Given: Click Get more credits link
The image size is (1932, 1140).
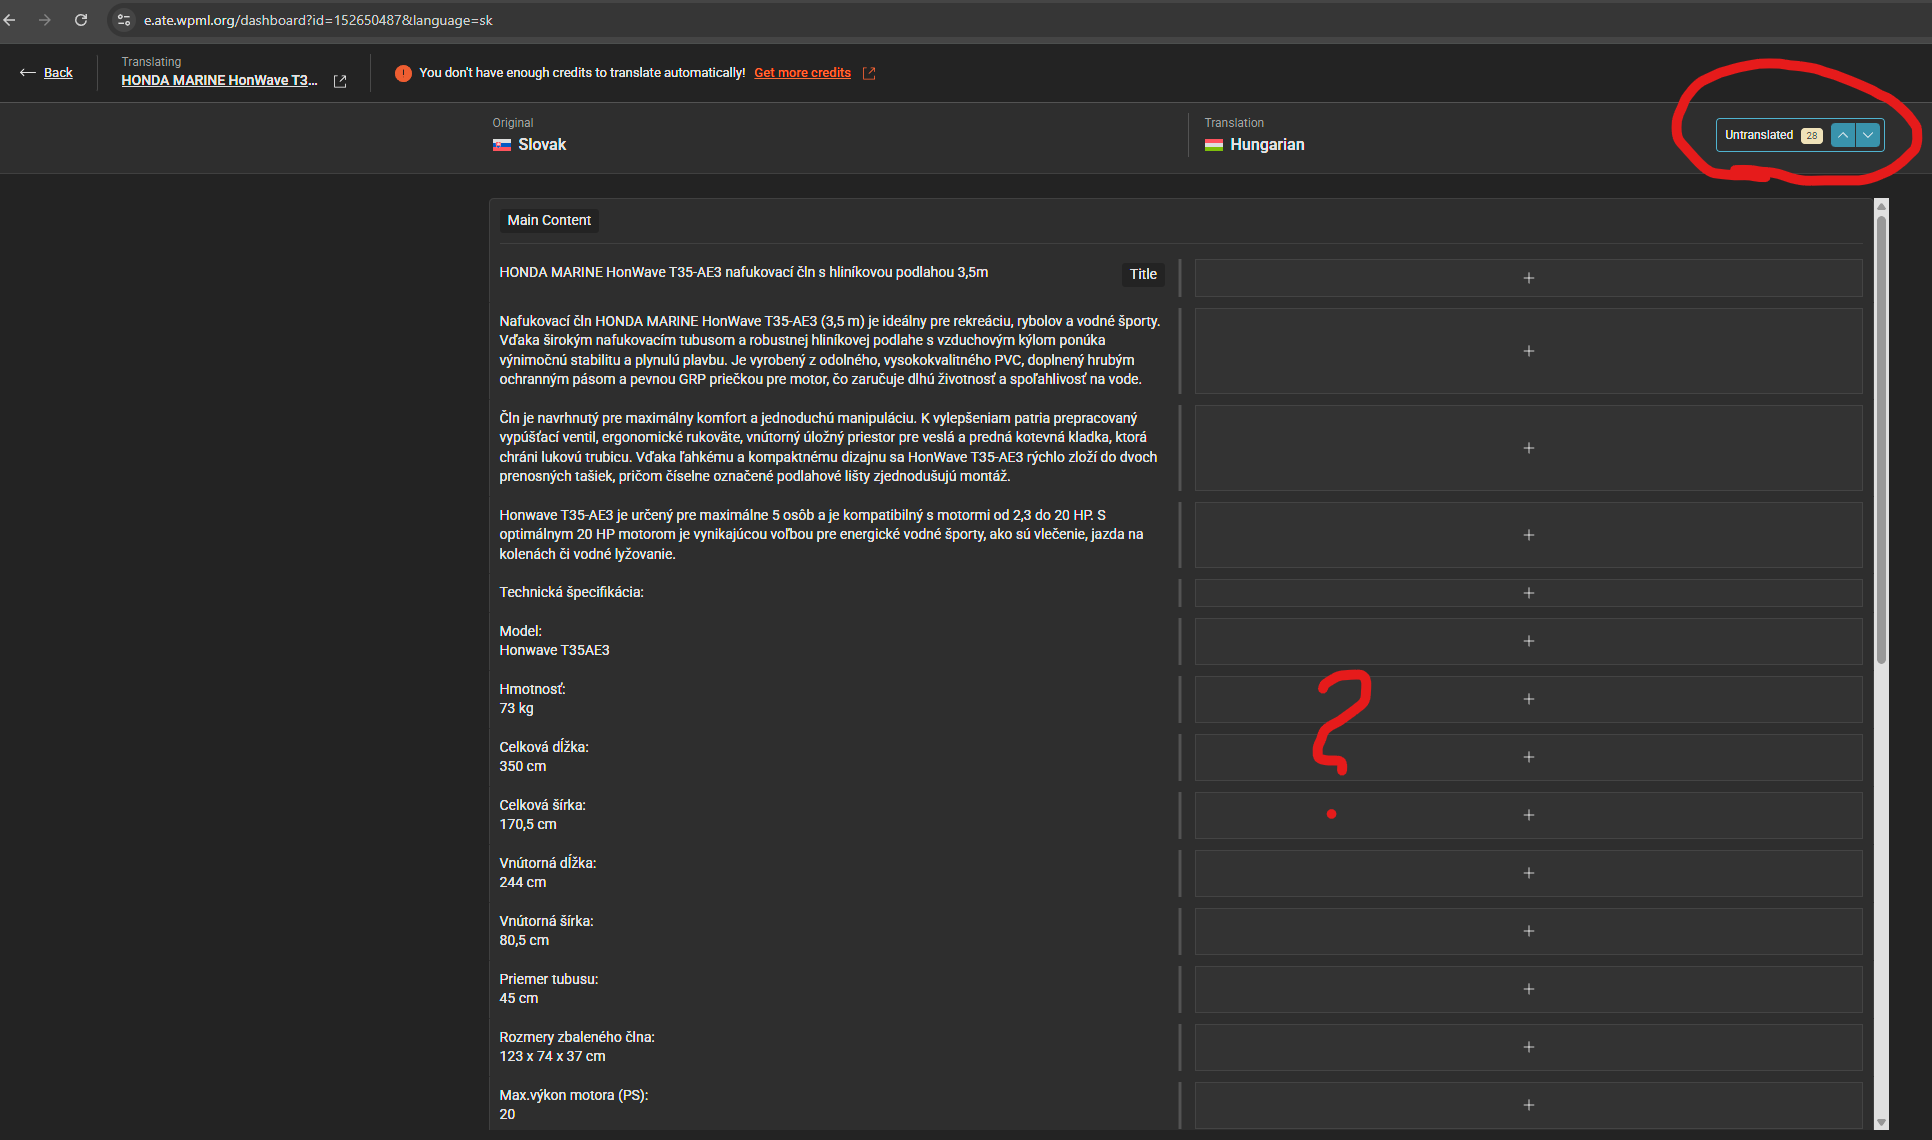Looking at the screenshot, I should 802,73.
